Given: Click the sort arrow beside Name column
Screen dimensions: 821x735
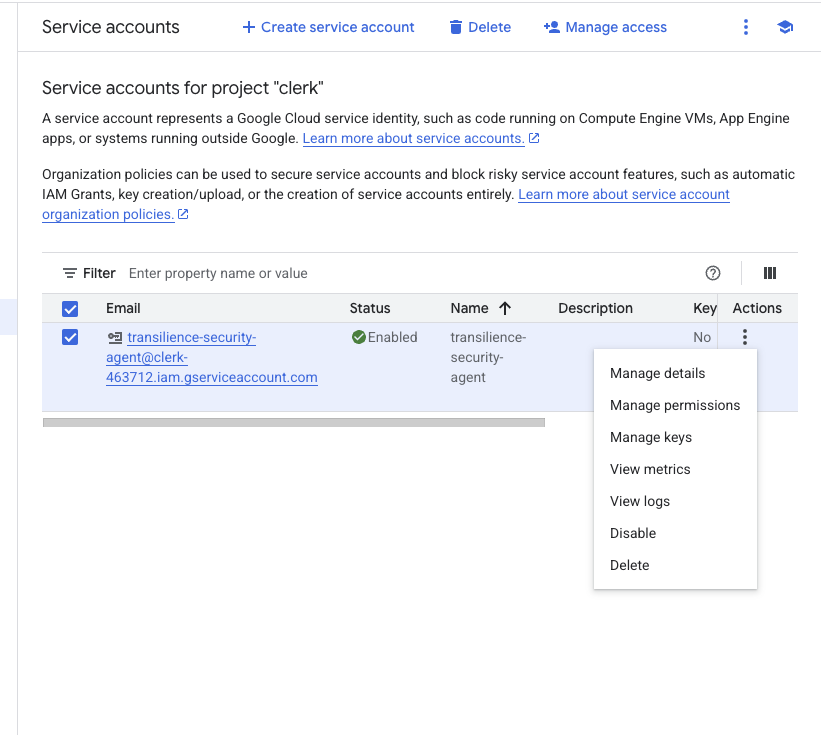Looking at the screenshot, I should point(505,308).
